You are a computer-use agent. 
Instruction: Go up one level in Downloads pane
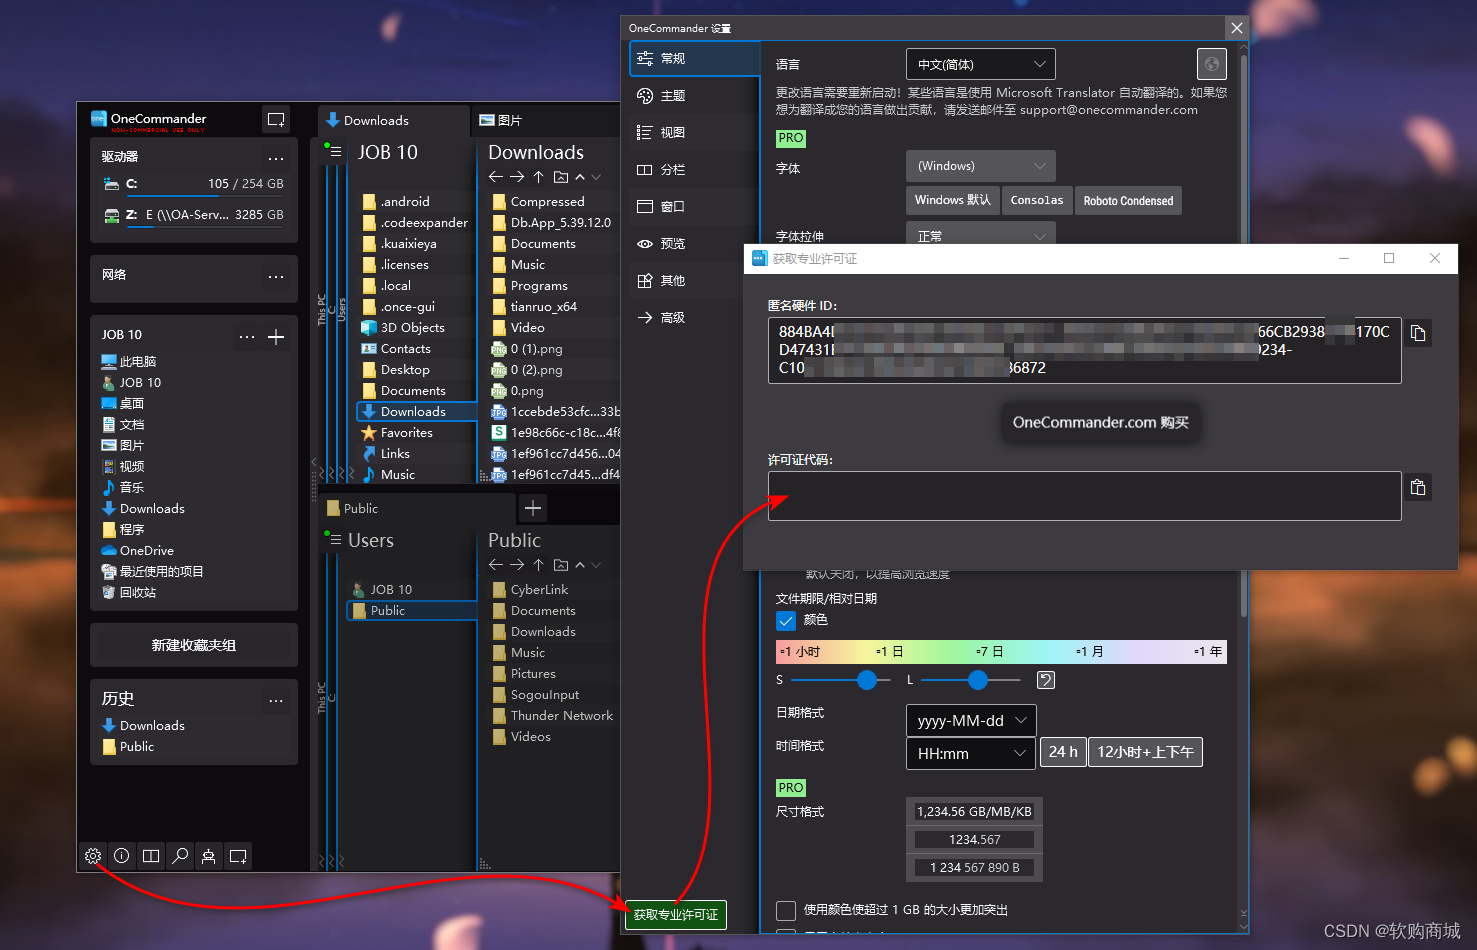point(538,177)
